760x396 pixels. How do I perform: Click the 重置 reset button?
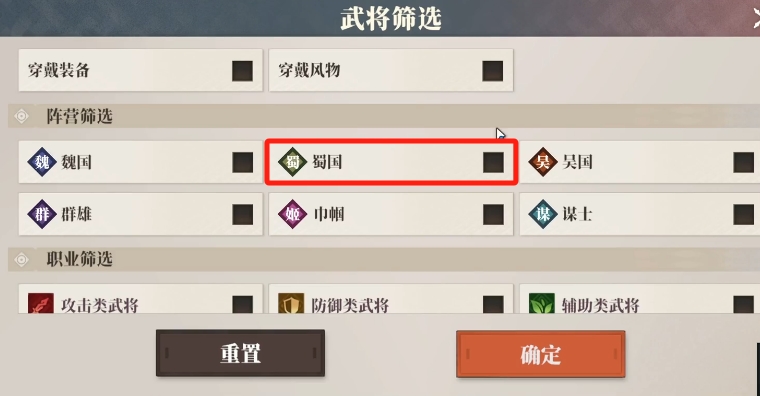[240, 353]
